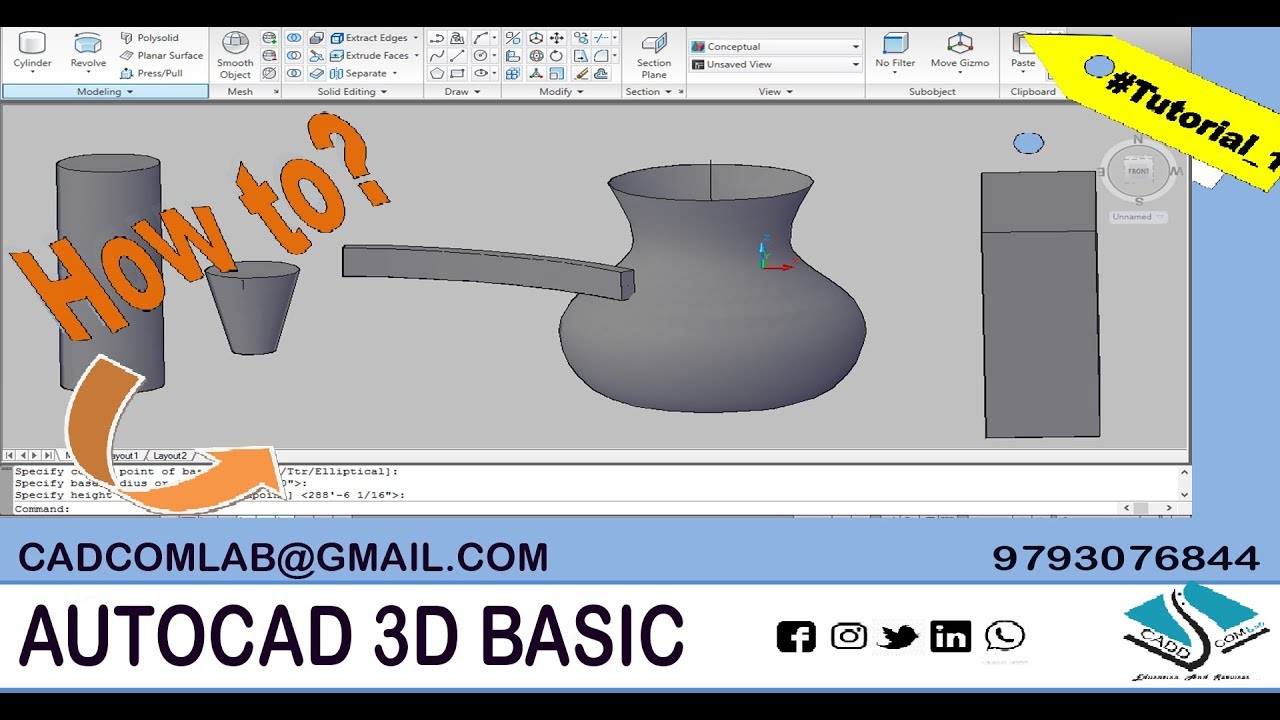The height and width of the screenshot is (720, 1280).
Task: Click the Section Plane tool
Action: pyautogui.click(x=654, y=55)
